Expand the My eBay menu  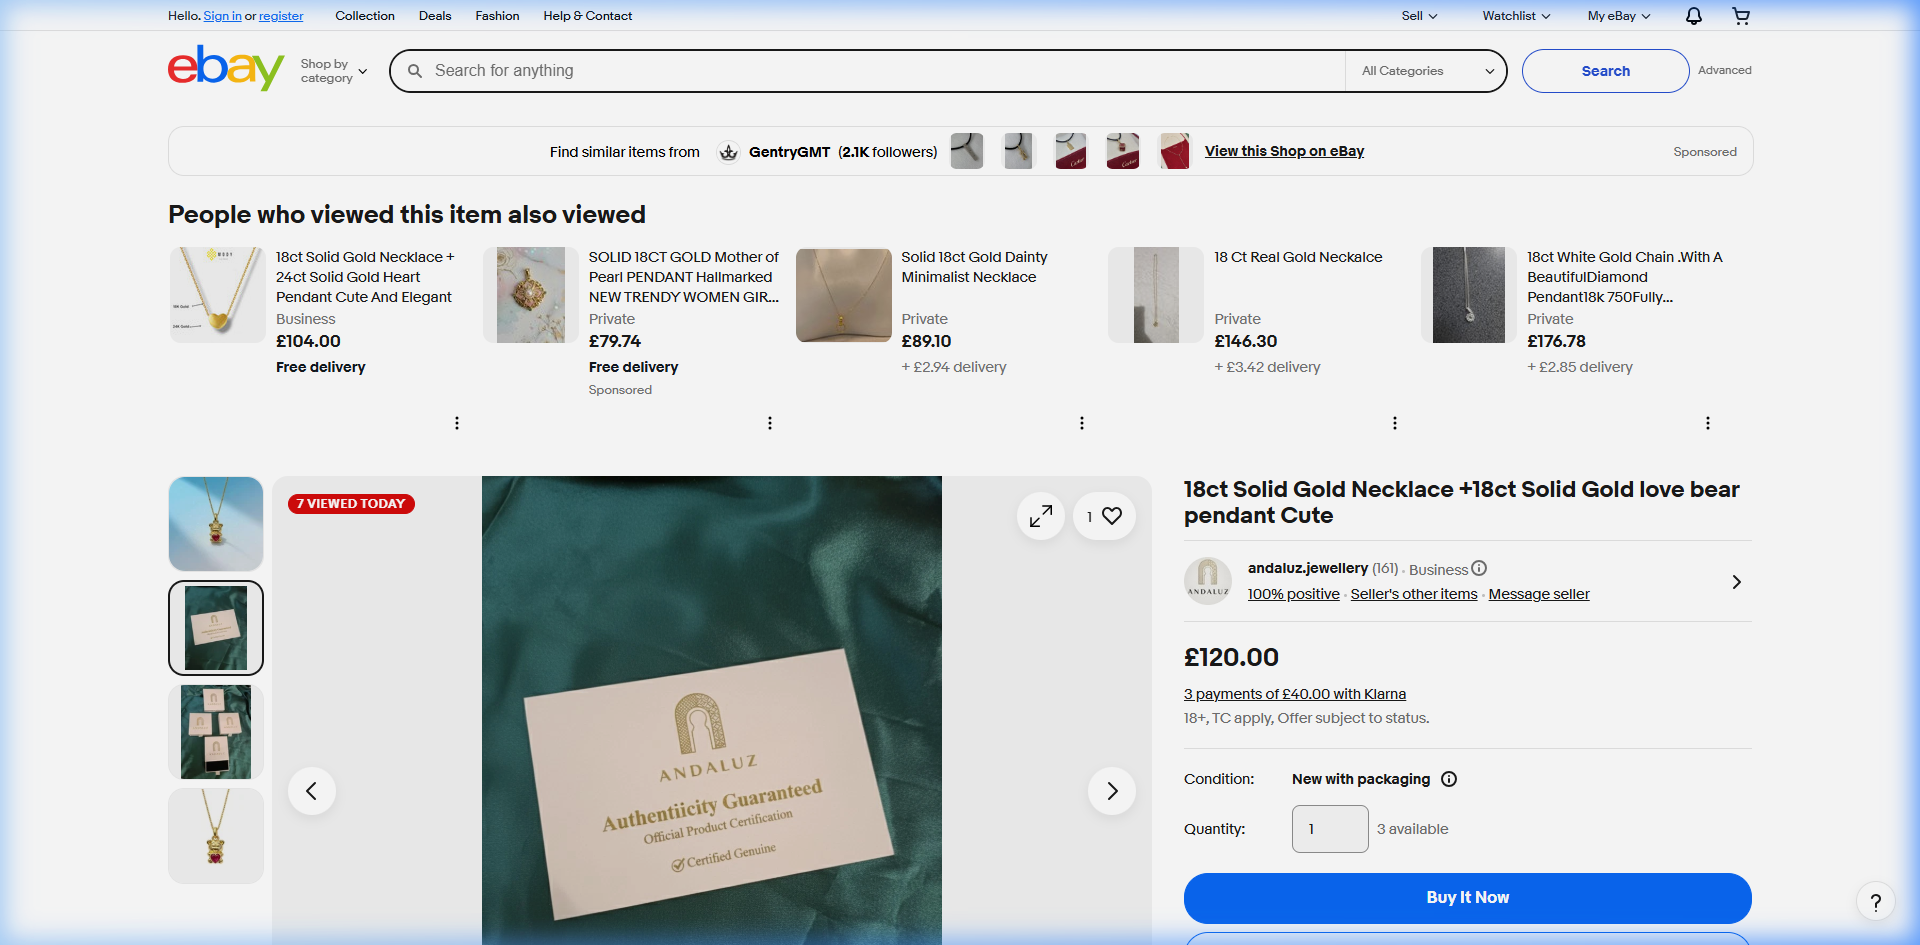[x=1618, y=16]
